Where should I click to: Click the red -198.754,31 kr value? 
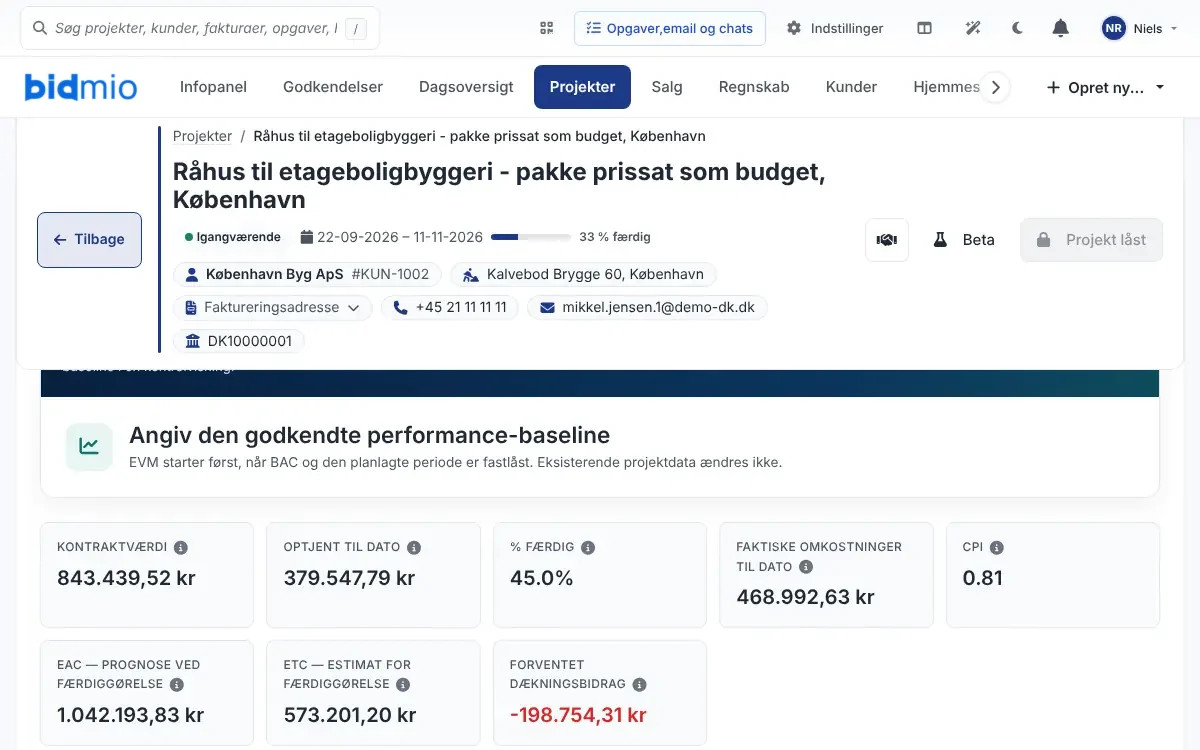[x=578, y=715]
